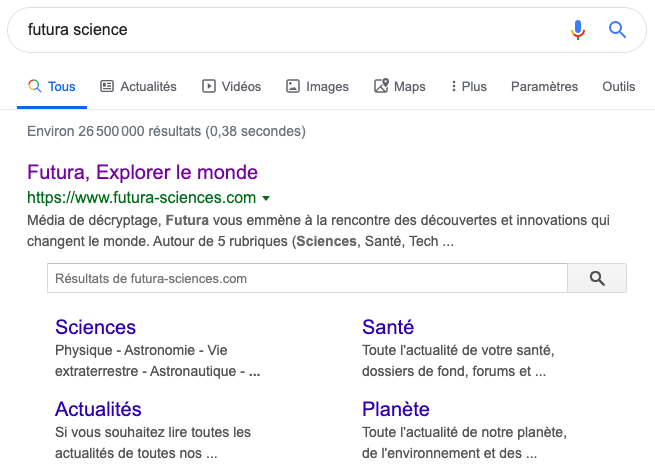Switch to the Maps search tab

coord(400,86)
